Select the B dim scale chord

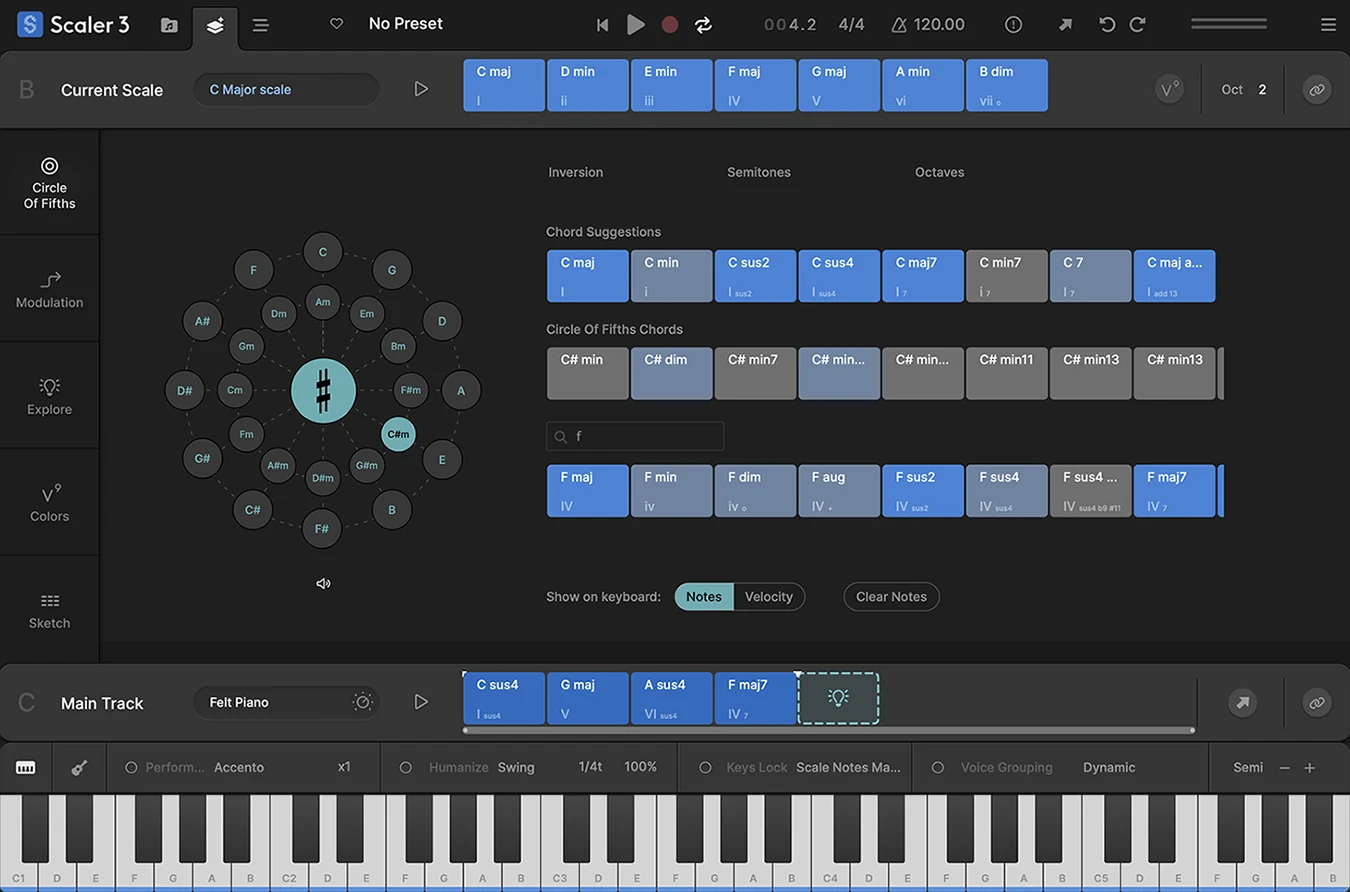[1007, 85]
